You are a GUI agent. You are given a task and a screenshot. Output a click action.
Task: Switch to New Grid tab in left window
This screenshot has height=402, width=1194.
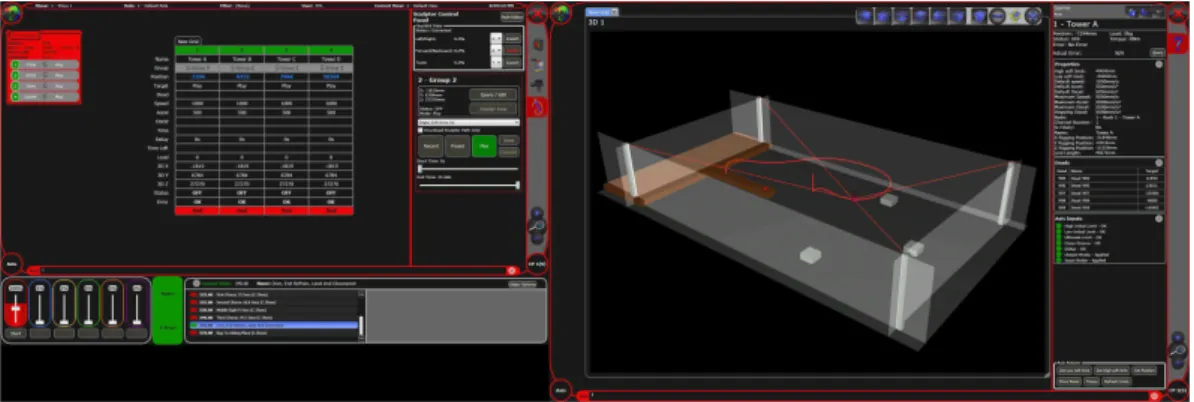click(188, 41)
